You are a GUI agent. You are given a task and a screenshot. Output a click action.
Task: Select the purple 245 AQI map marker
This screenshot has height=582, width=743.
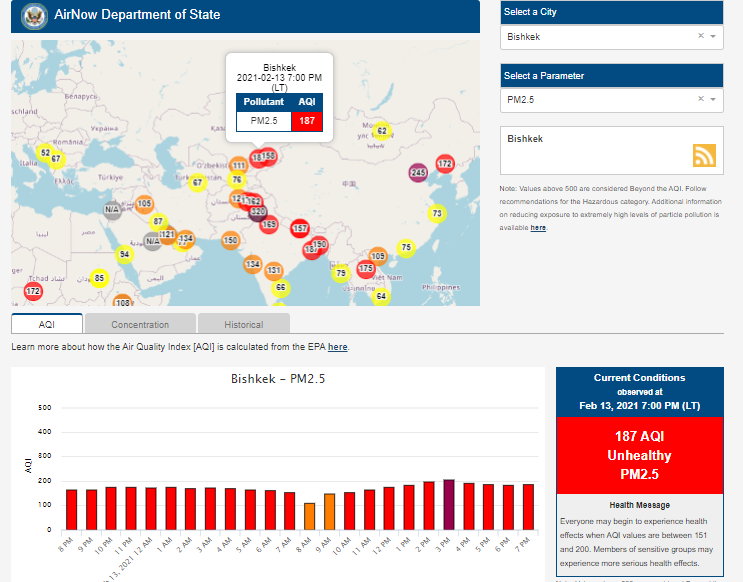tap(418, 172)
